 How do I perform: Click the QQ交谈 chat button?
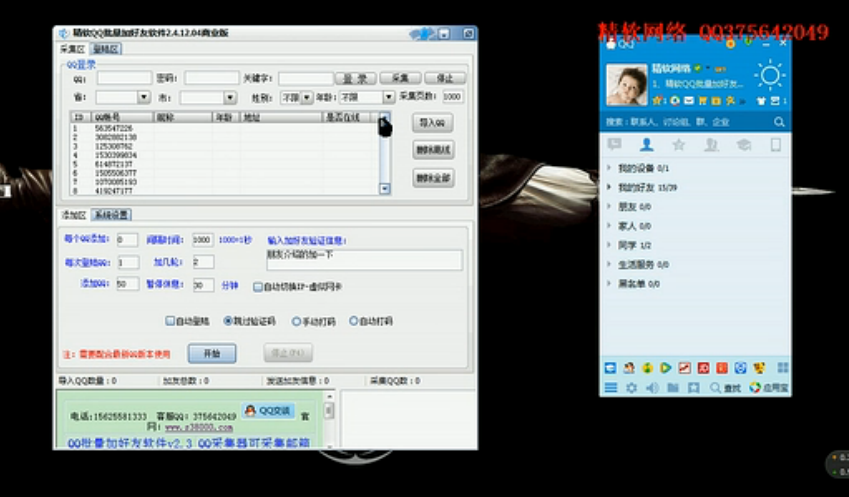[269, 410]
